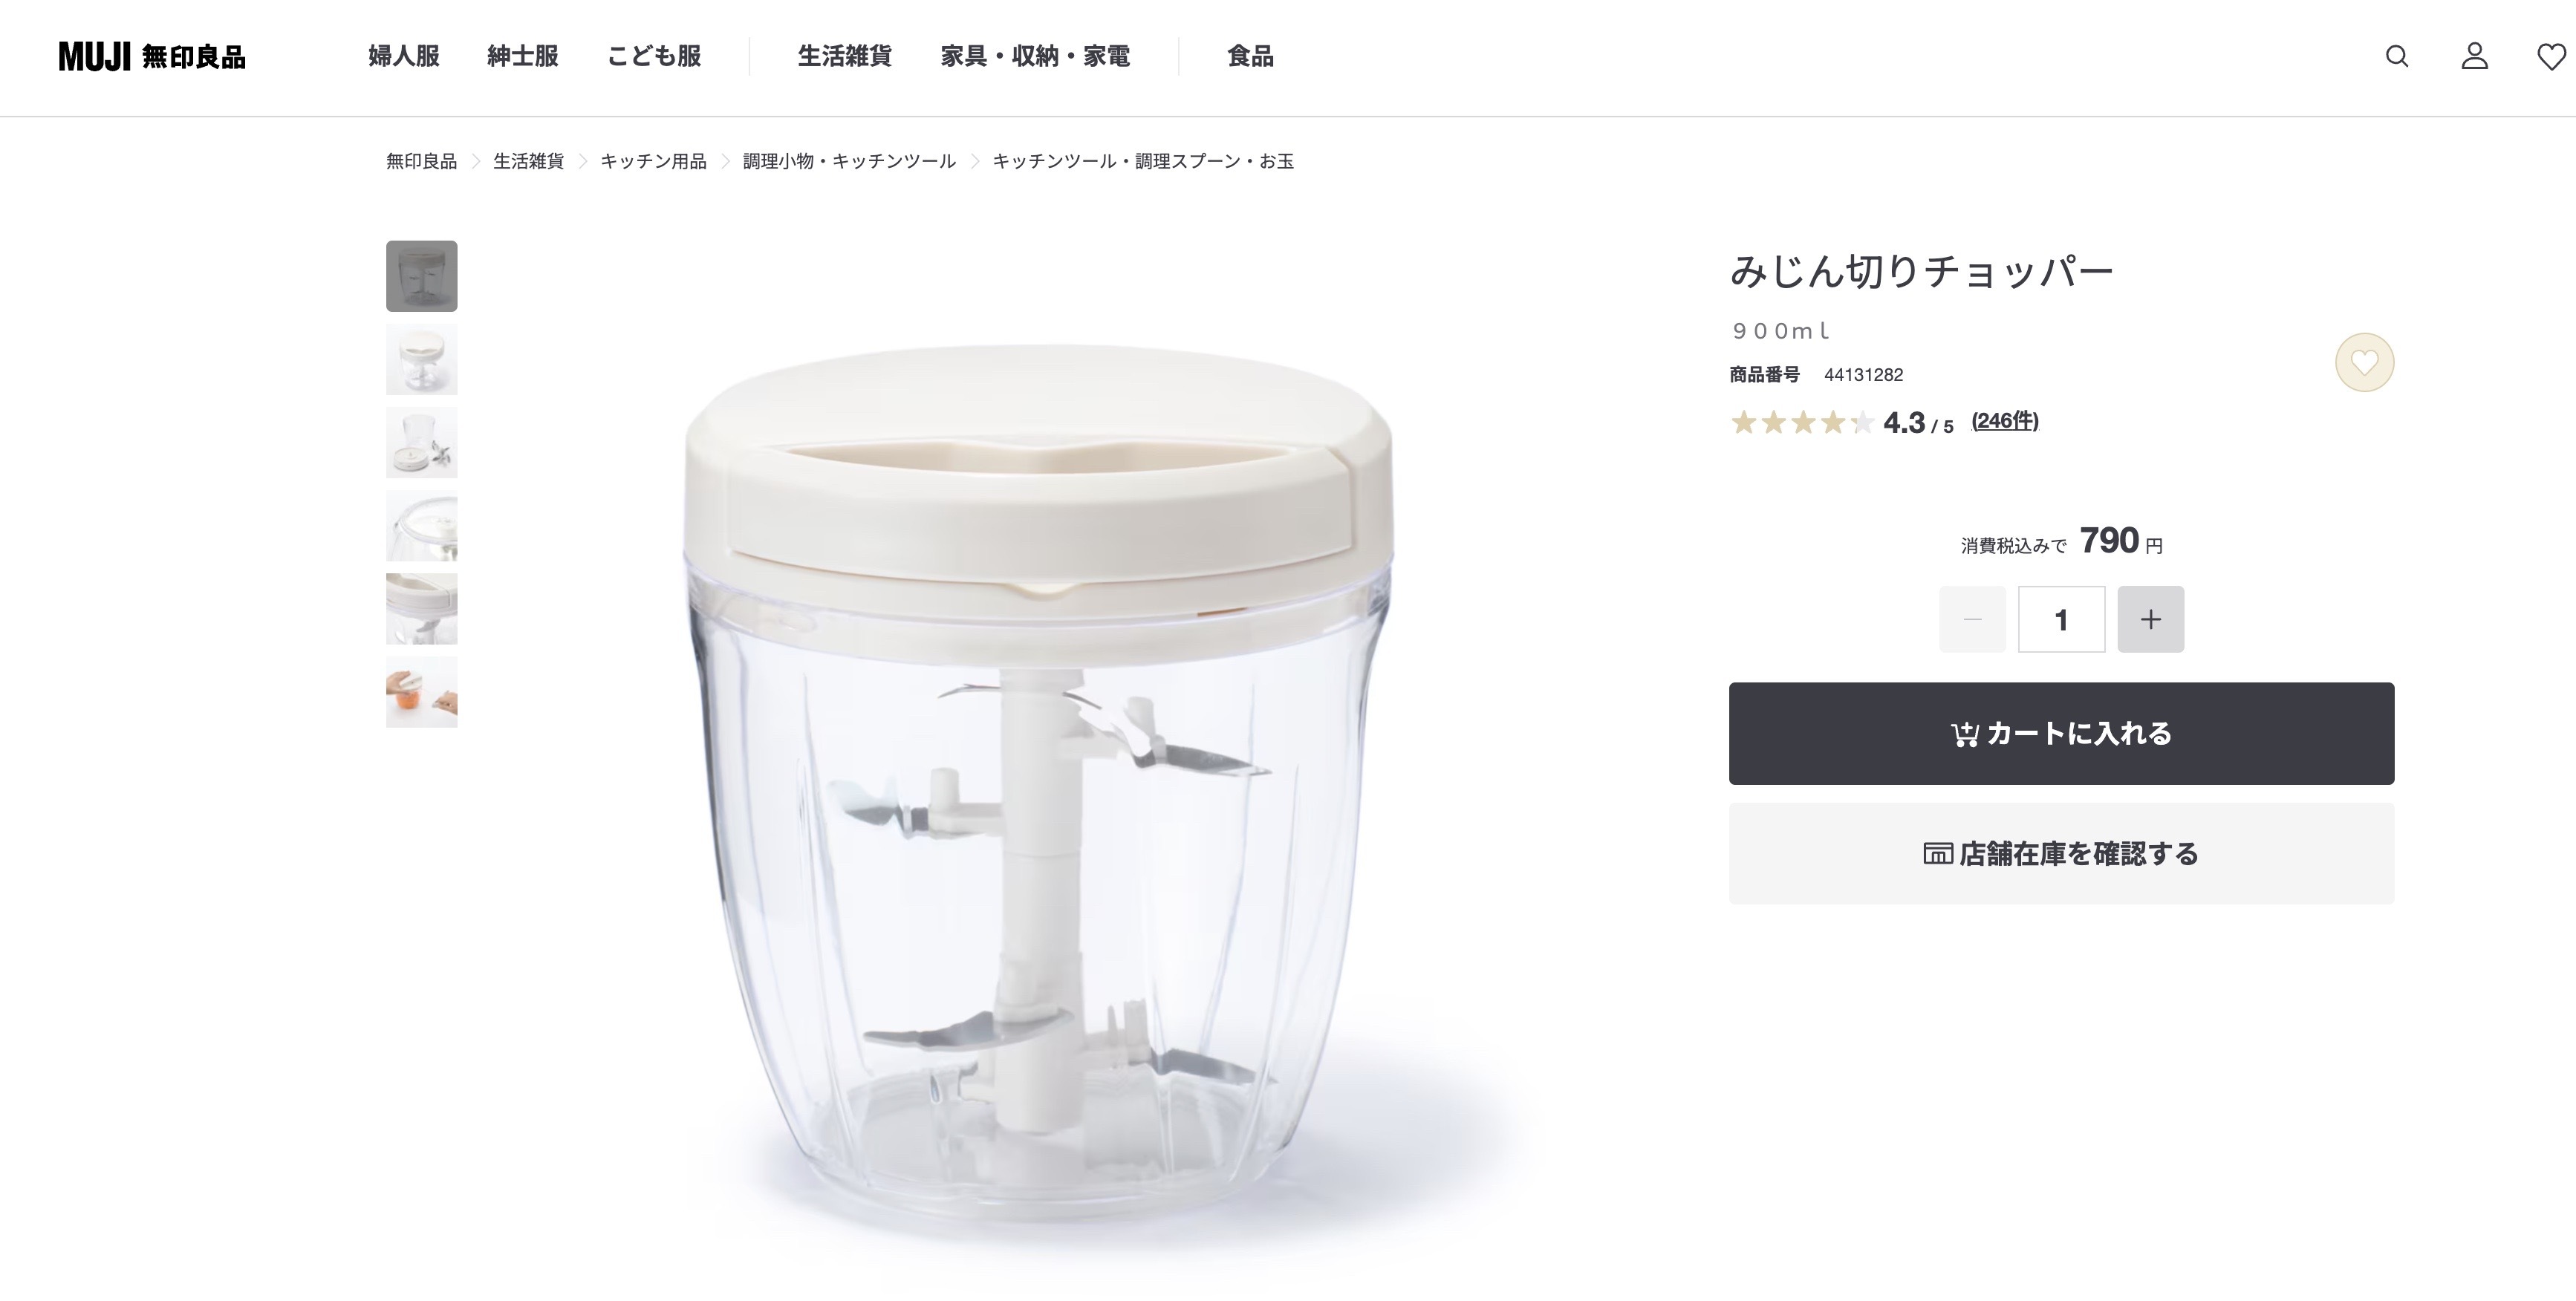
Task: Click the MUJI 無印良品 logo
Action: click(152, 57)
